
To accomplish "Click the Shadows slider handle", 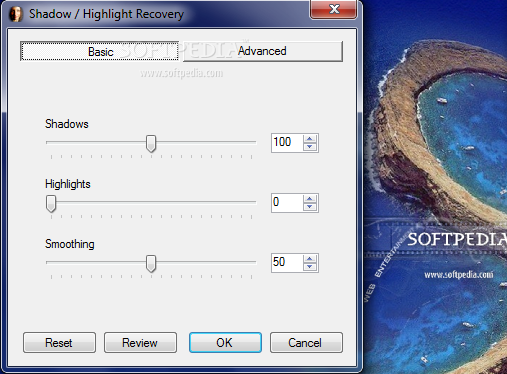I will [151, 143].
